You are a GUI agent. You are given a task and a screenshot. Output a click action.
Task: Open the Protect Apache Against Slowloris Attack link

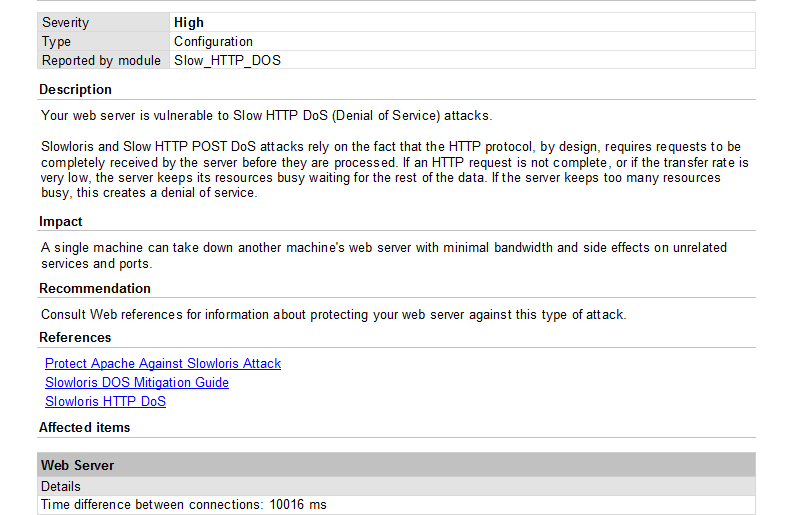click(x=163, y=364)
